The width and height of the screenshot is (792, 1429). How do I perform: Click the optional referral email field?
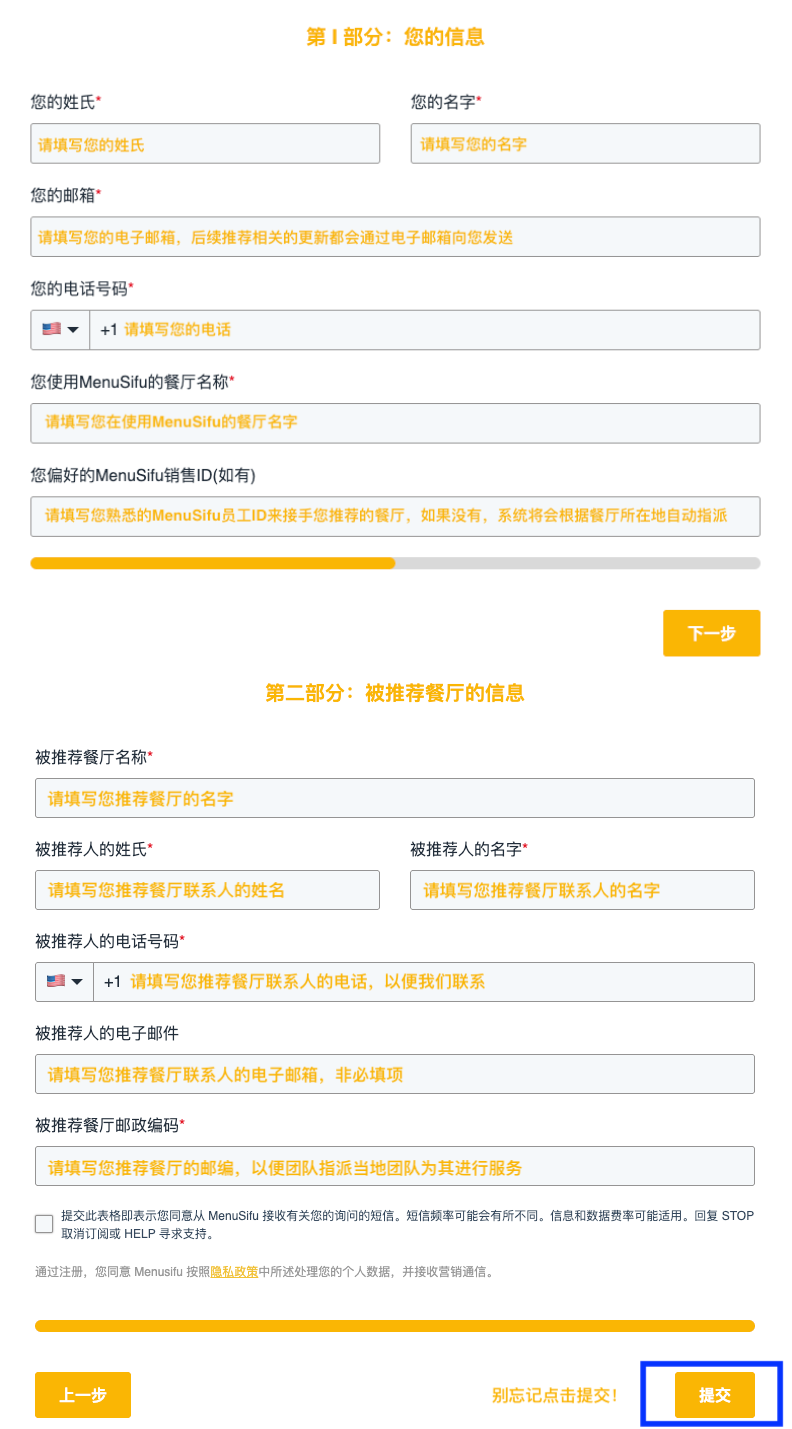click(x=395, y=1072)
